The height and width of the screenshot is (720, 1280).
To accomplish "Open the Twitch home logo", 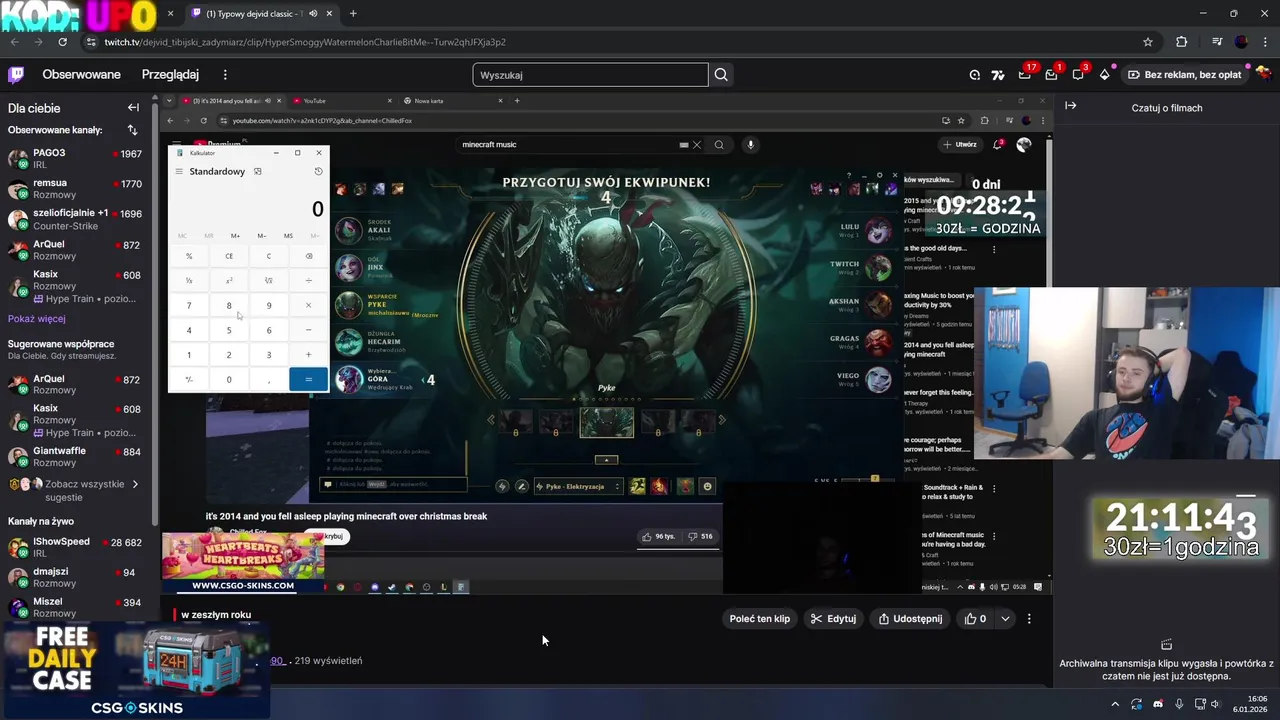I will (16, 74).
